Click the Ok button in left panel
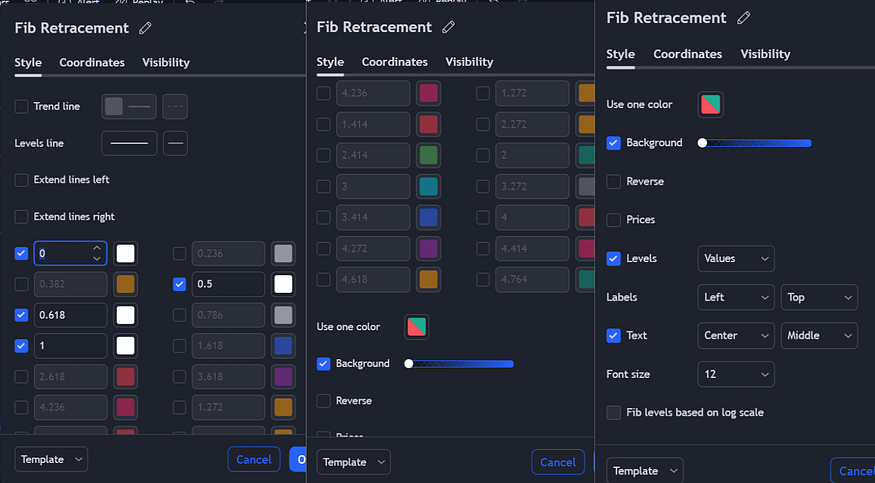Viewport: 875px width, 483px height. tap(298, 460)
